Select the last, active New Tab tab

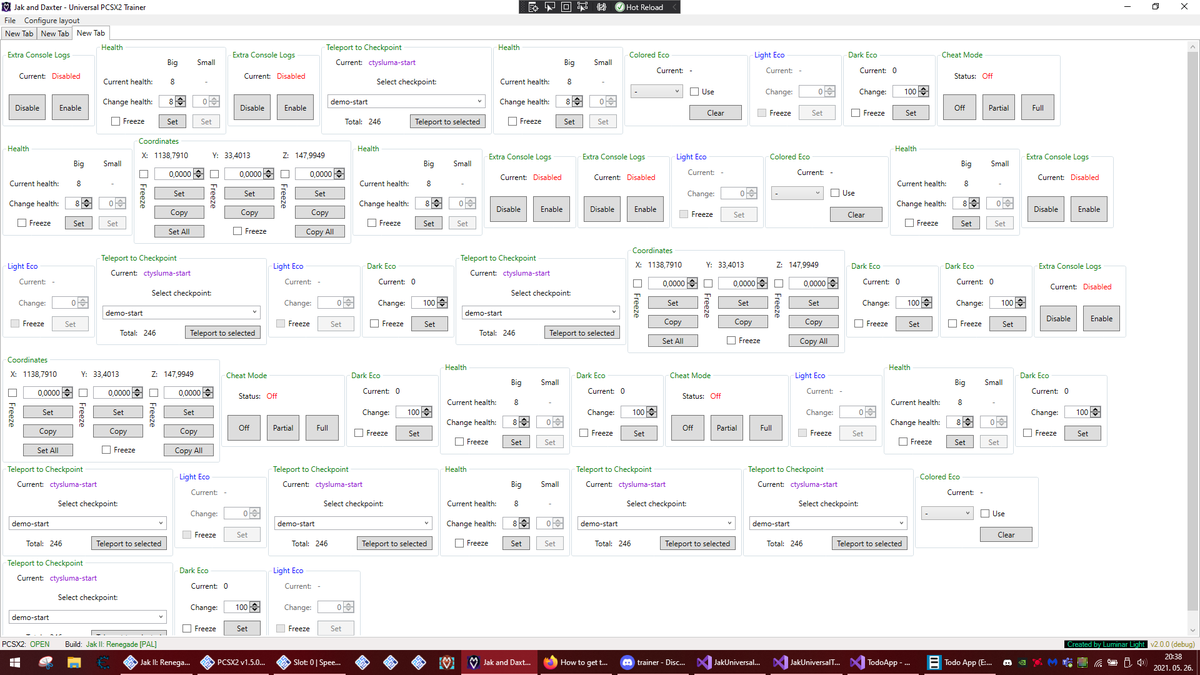[x=91, y=33]
